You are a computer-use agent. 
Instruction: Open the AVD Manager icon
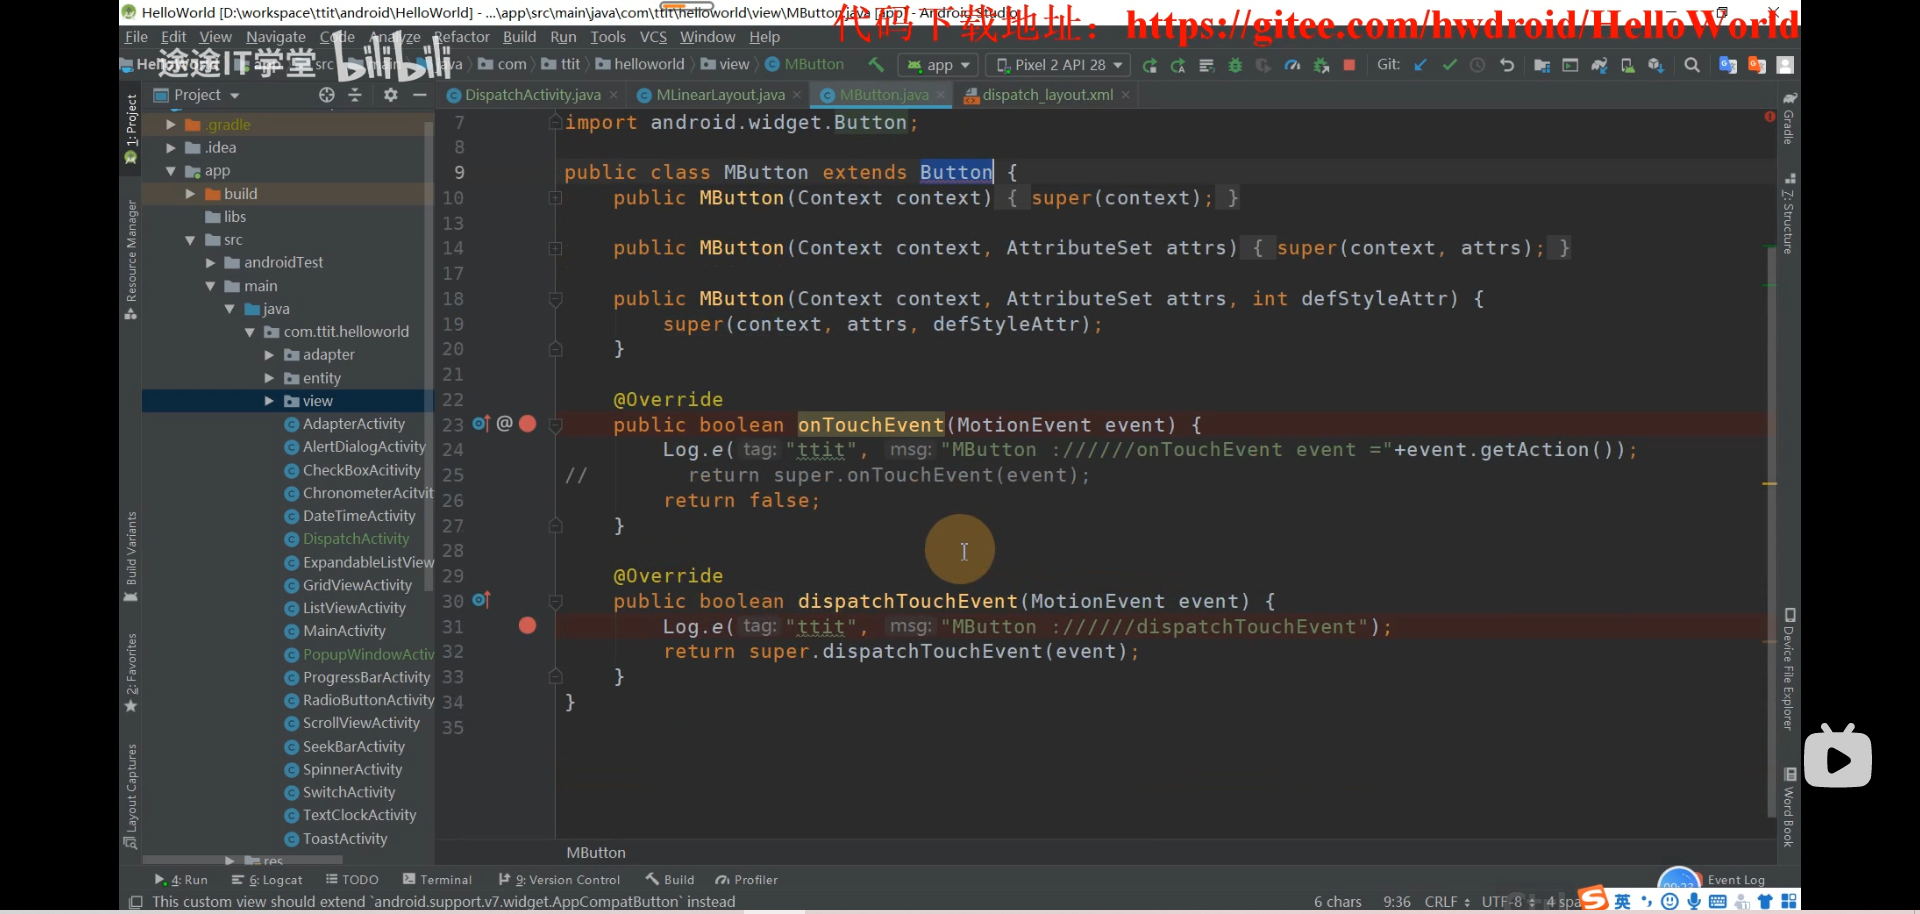coord(1627,66)
